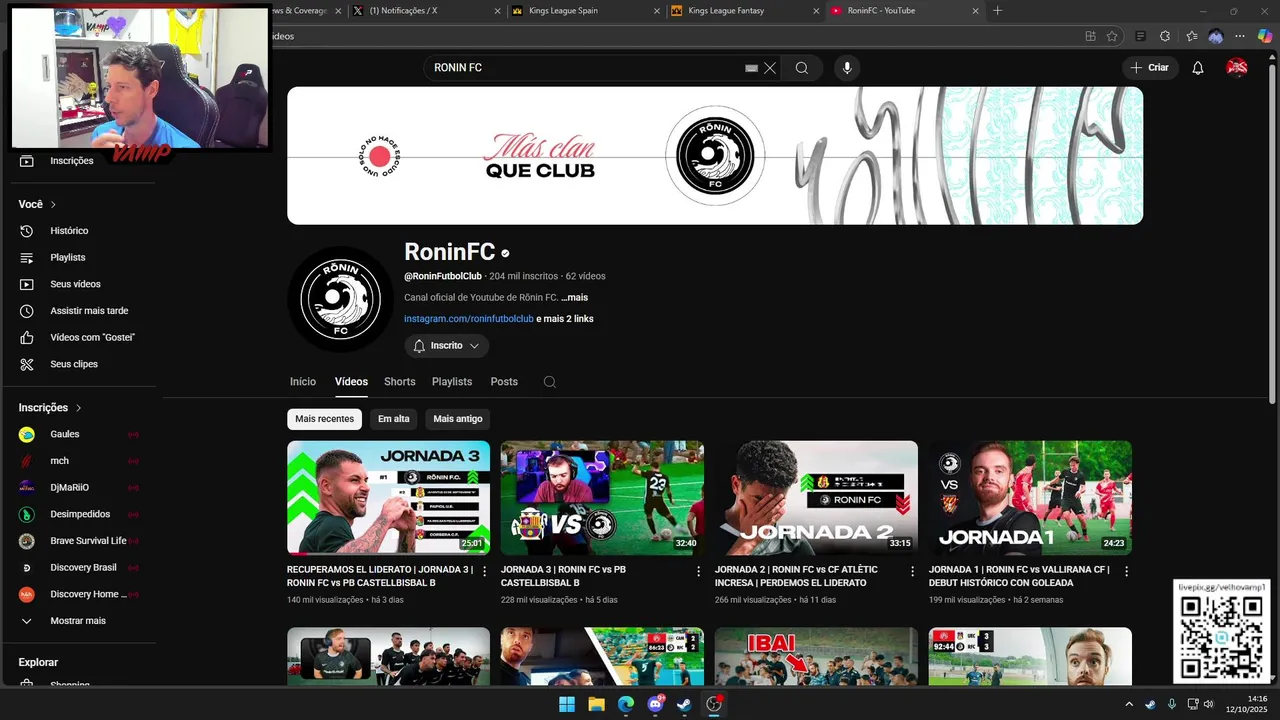Add page to favorites star icon
The height and width of the screenshot is (720, 1280).
(x=1112, y=36)
